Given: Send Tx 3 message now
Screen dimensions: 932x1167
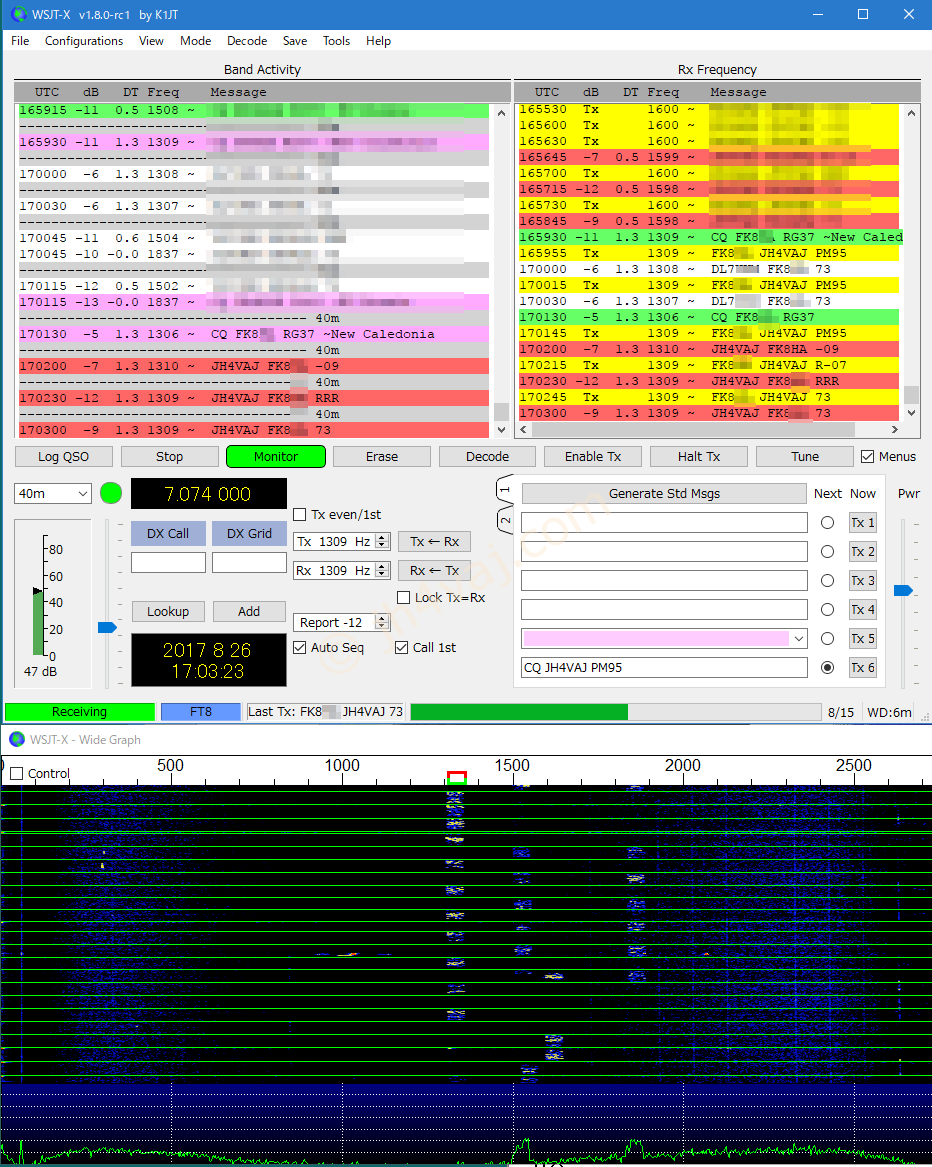Looking at the screenshot, I should 863,581.
